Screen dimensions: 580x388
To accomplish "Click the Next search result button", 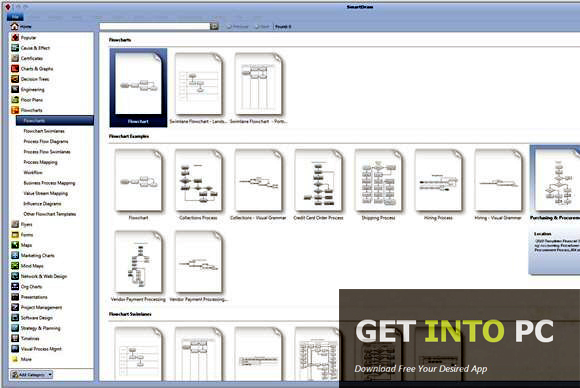I will click(x=262, y=26).
